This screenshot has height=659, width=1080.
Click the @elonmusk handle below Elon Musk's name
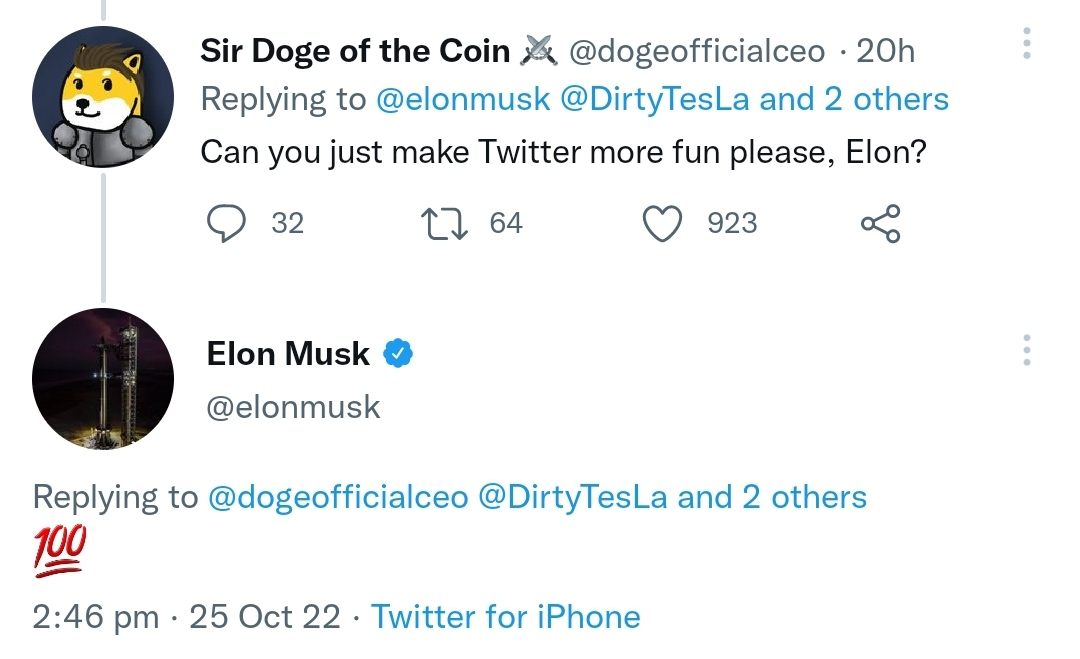click(293, 407)
